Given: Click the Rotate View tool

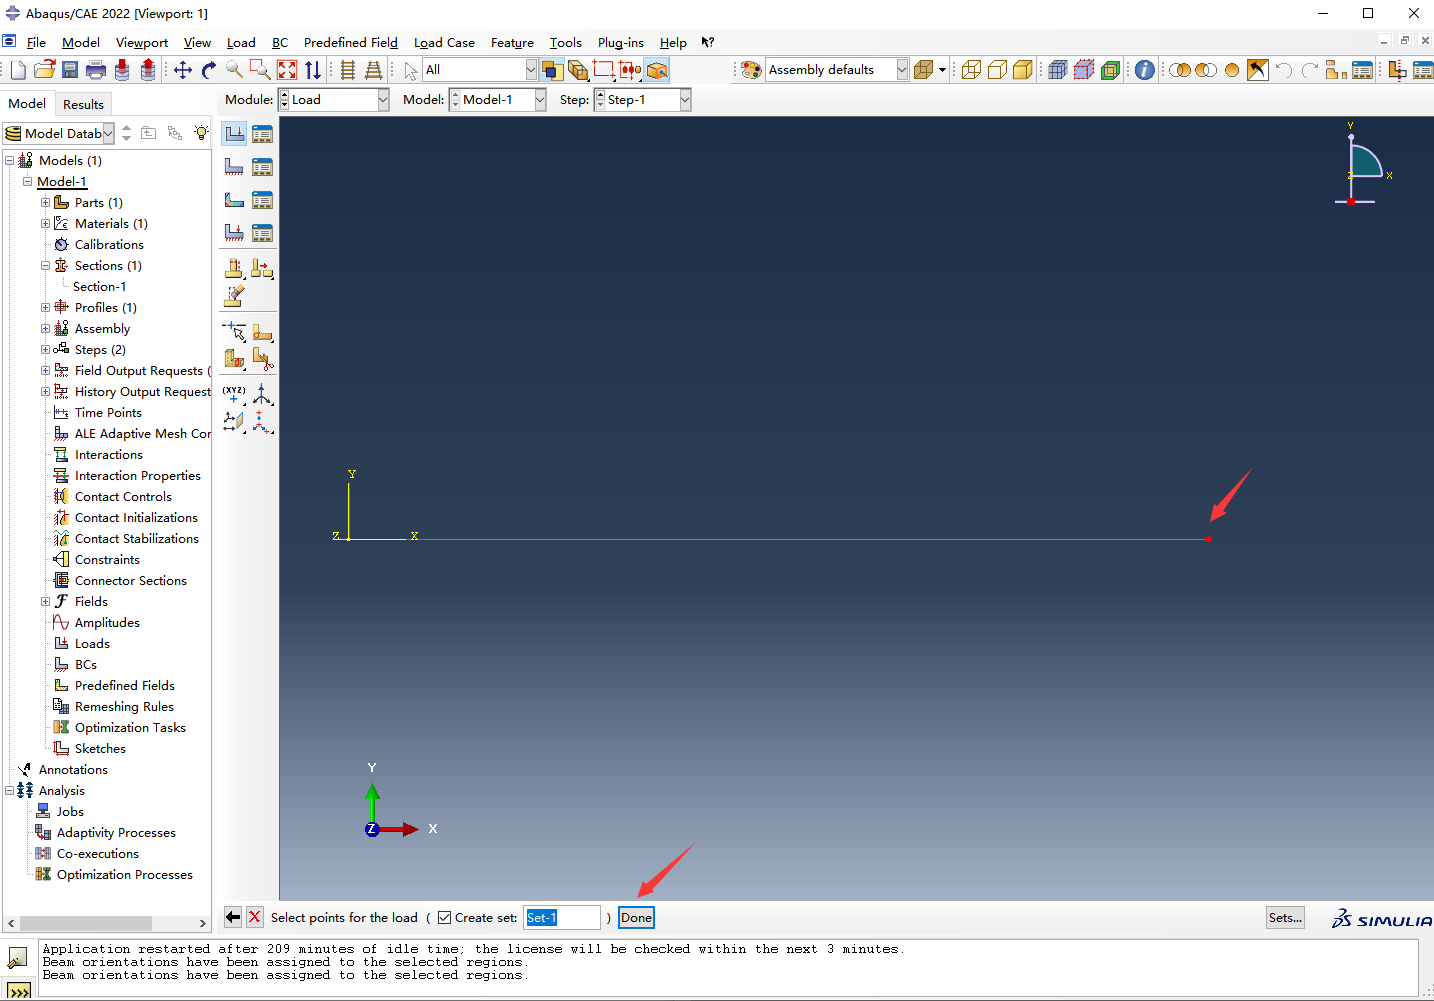Looking at the screenshot, I should (x=209, y=70).
